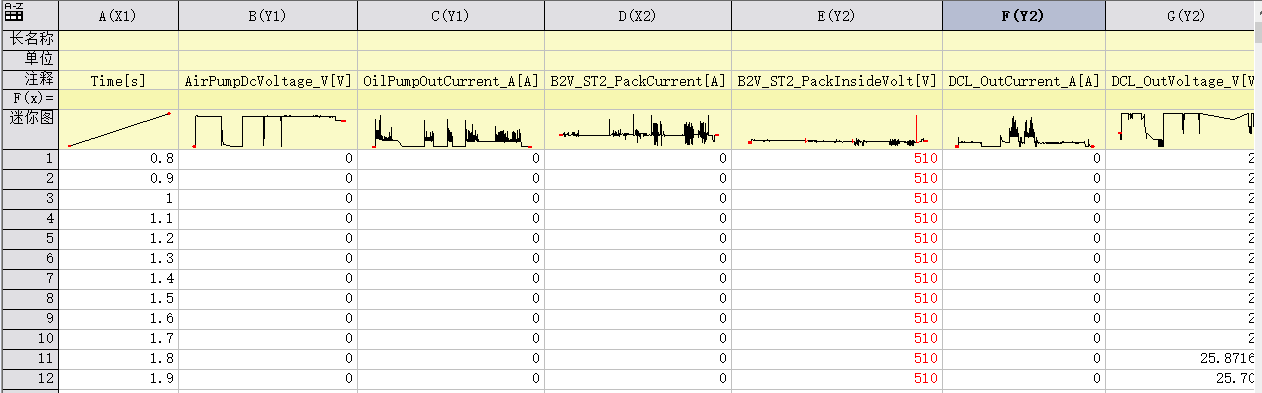
Task: Click the time cell with value 0.9
Action: coord(118,179)
